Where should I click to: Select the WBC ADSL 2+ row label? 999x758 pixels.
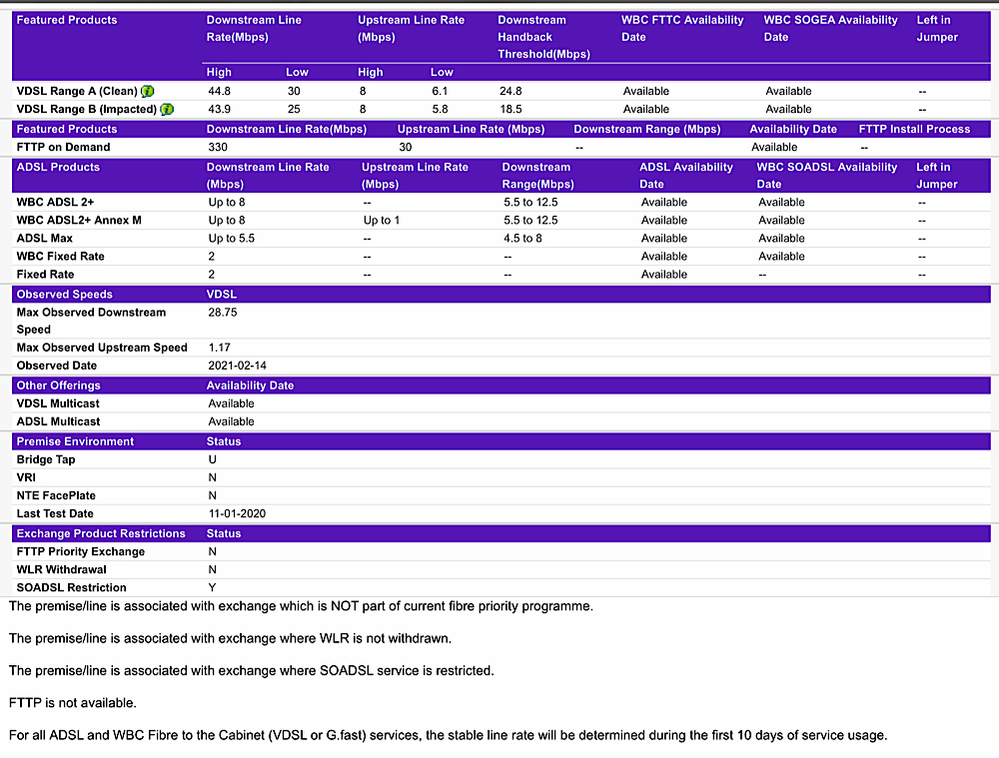[x=55, y=202]
